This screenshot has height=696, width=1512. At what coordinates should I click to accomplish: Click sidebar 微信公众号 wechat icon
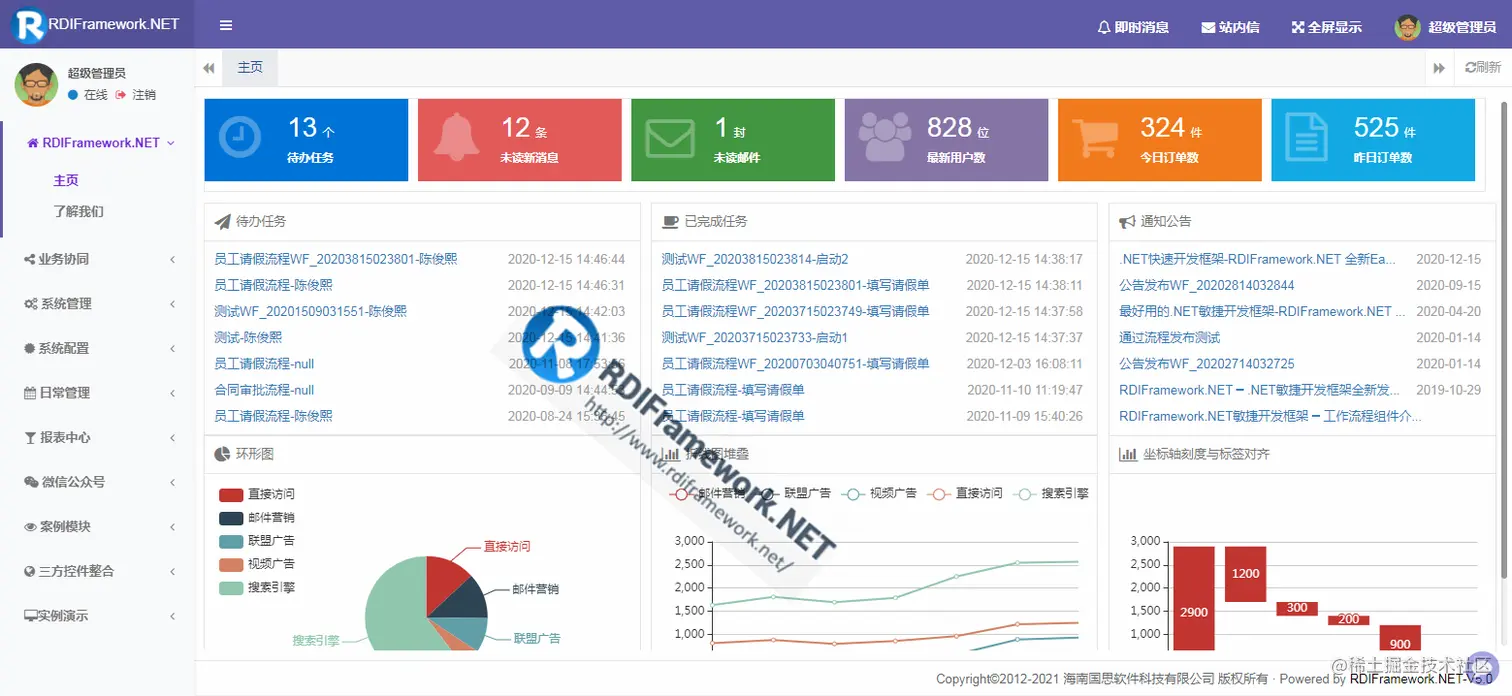click(x=31, y=482)
